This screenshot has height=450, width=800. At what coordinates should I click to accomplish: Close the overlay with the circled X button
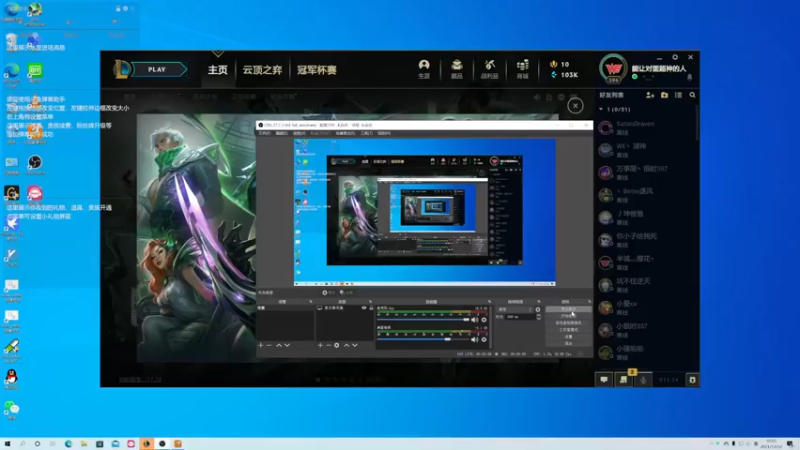(575, 106)
